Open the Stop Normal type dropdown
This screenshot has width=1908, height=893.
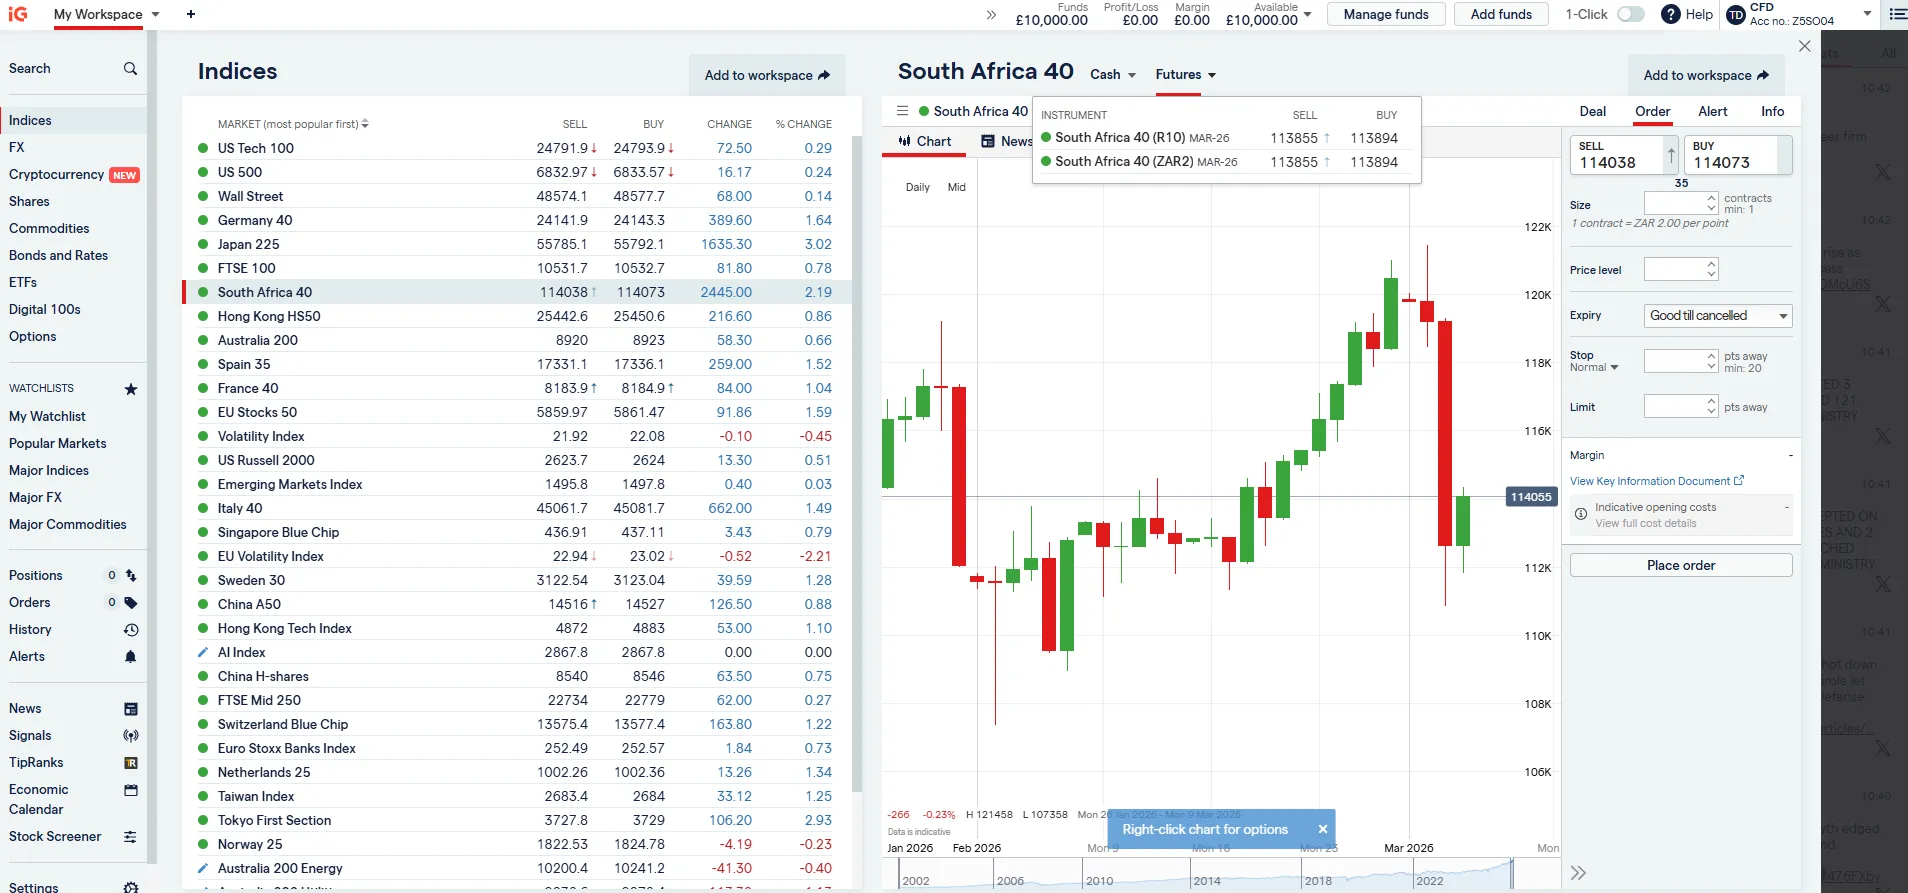1594,368
